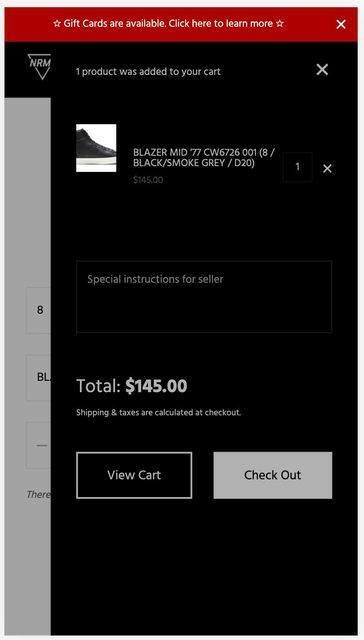Dismiss the red gift cards banner

pyautogui.click(x=341, y=24)
